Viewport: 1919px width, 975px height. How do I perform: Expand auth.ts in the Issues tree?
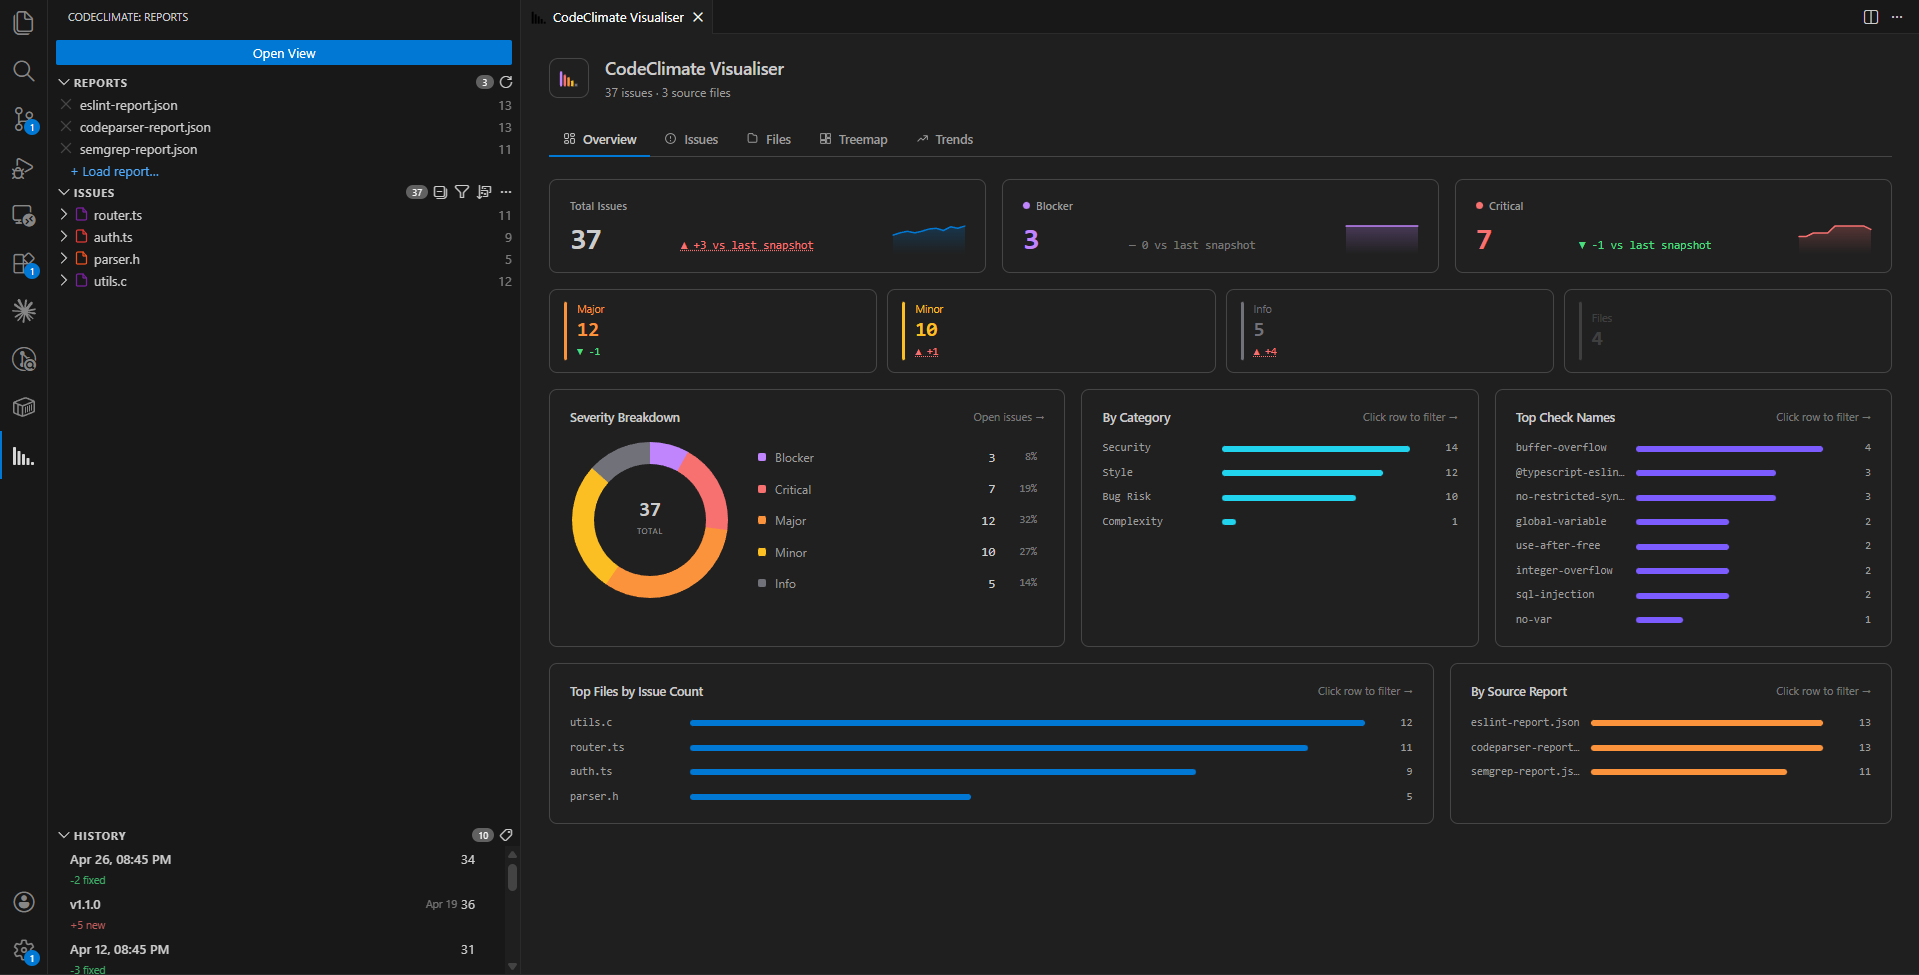64,237
